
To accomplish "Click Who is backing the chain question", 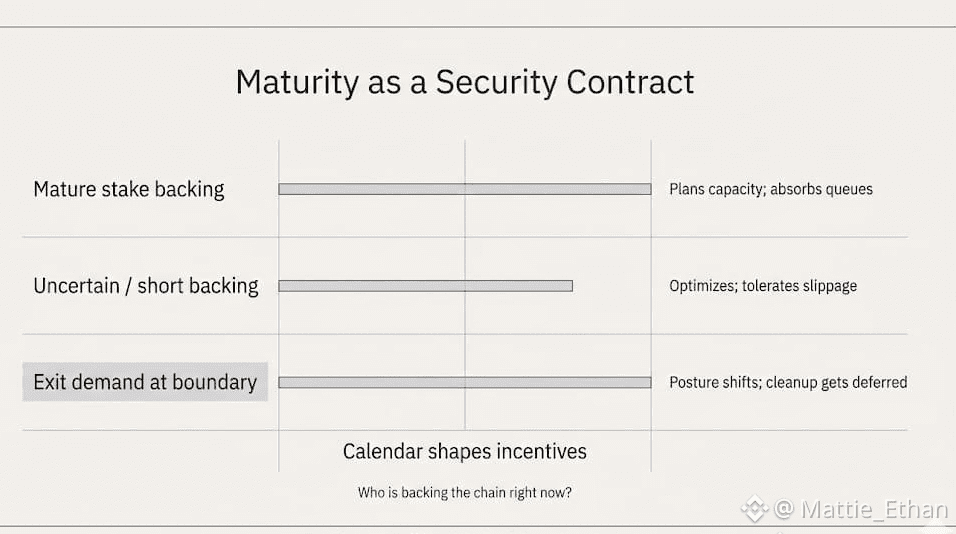I will (x=465, y=493).
